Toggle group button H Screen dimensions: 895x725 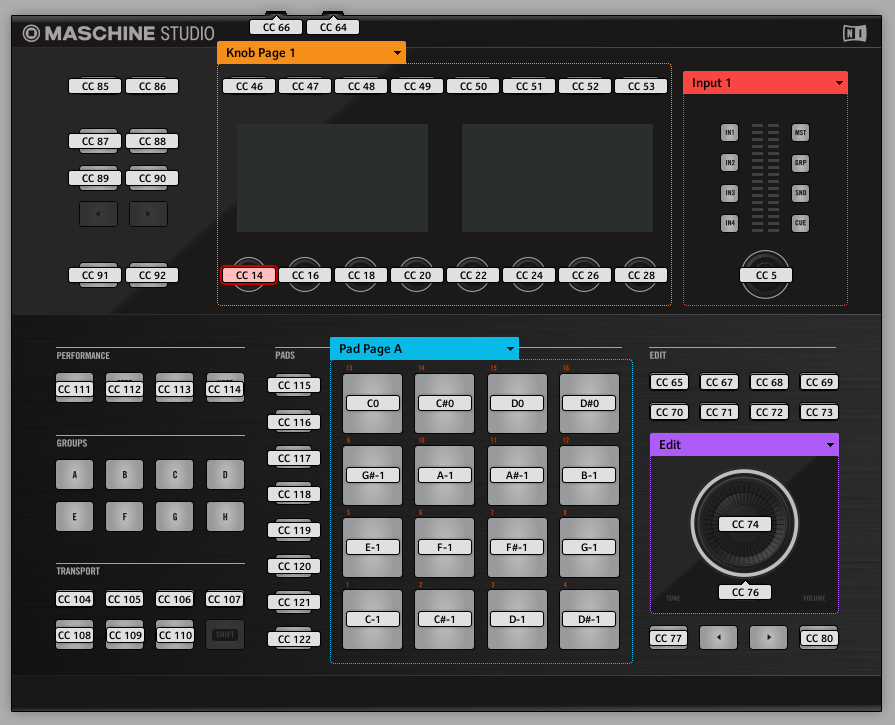click(224, 516)
